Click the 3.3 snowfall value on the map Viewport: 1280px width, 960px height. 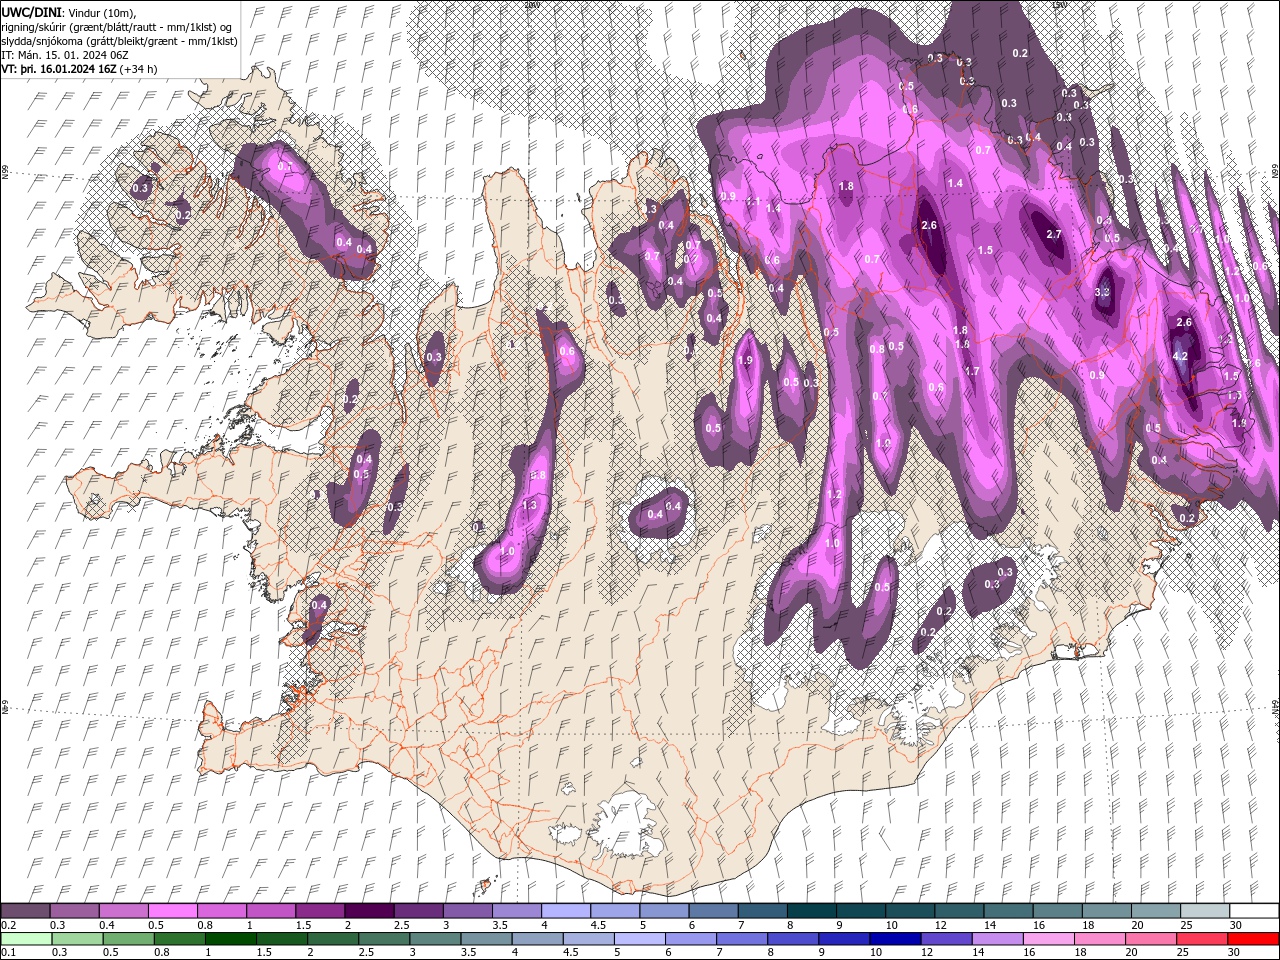[1103, 292]
